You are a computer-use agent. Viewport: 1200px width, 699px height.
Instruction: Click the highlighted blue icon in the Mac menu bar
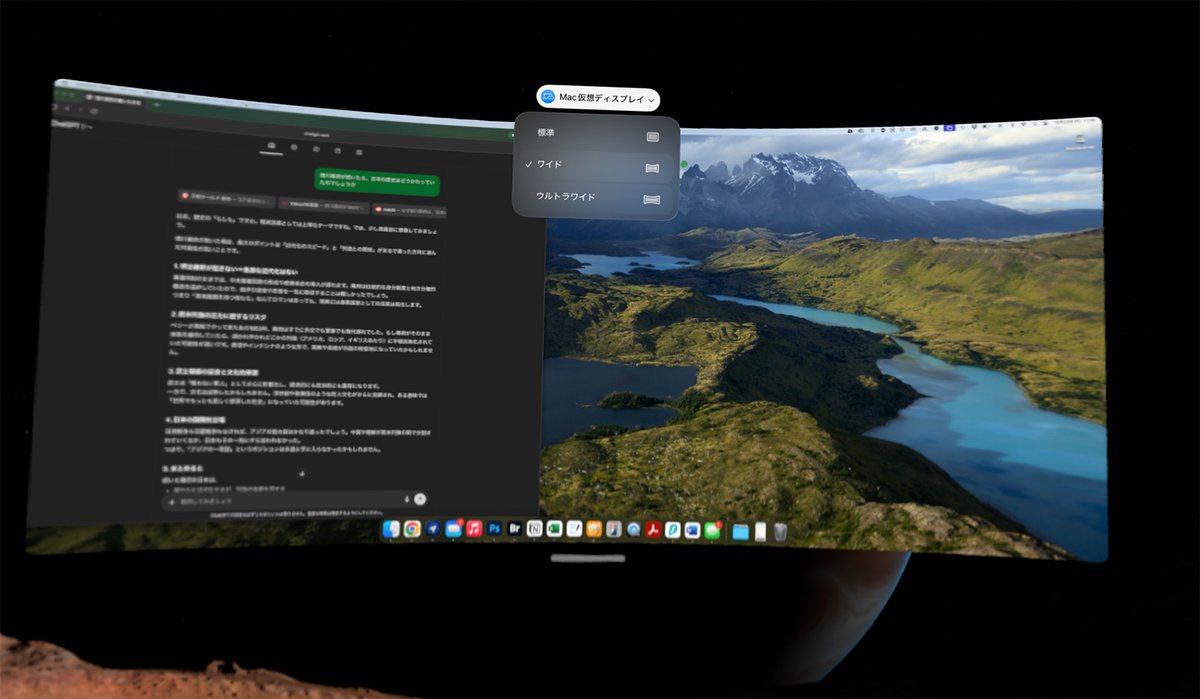949,128
